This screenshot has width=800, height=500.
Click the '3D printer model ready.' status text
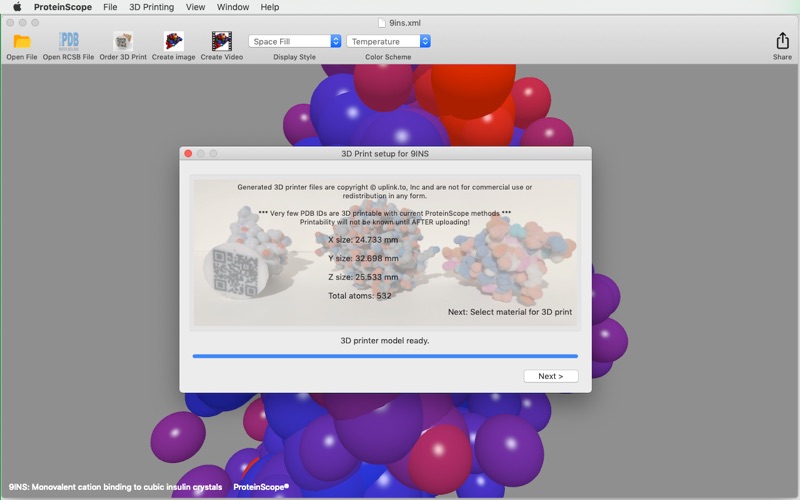[385, 341]
